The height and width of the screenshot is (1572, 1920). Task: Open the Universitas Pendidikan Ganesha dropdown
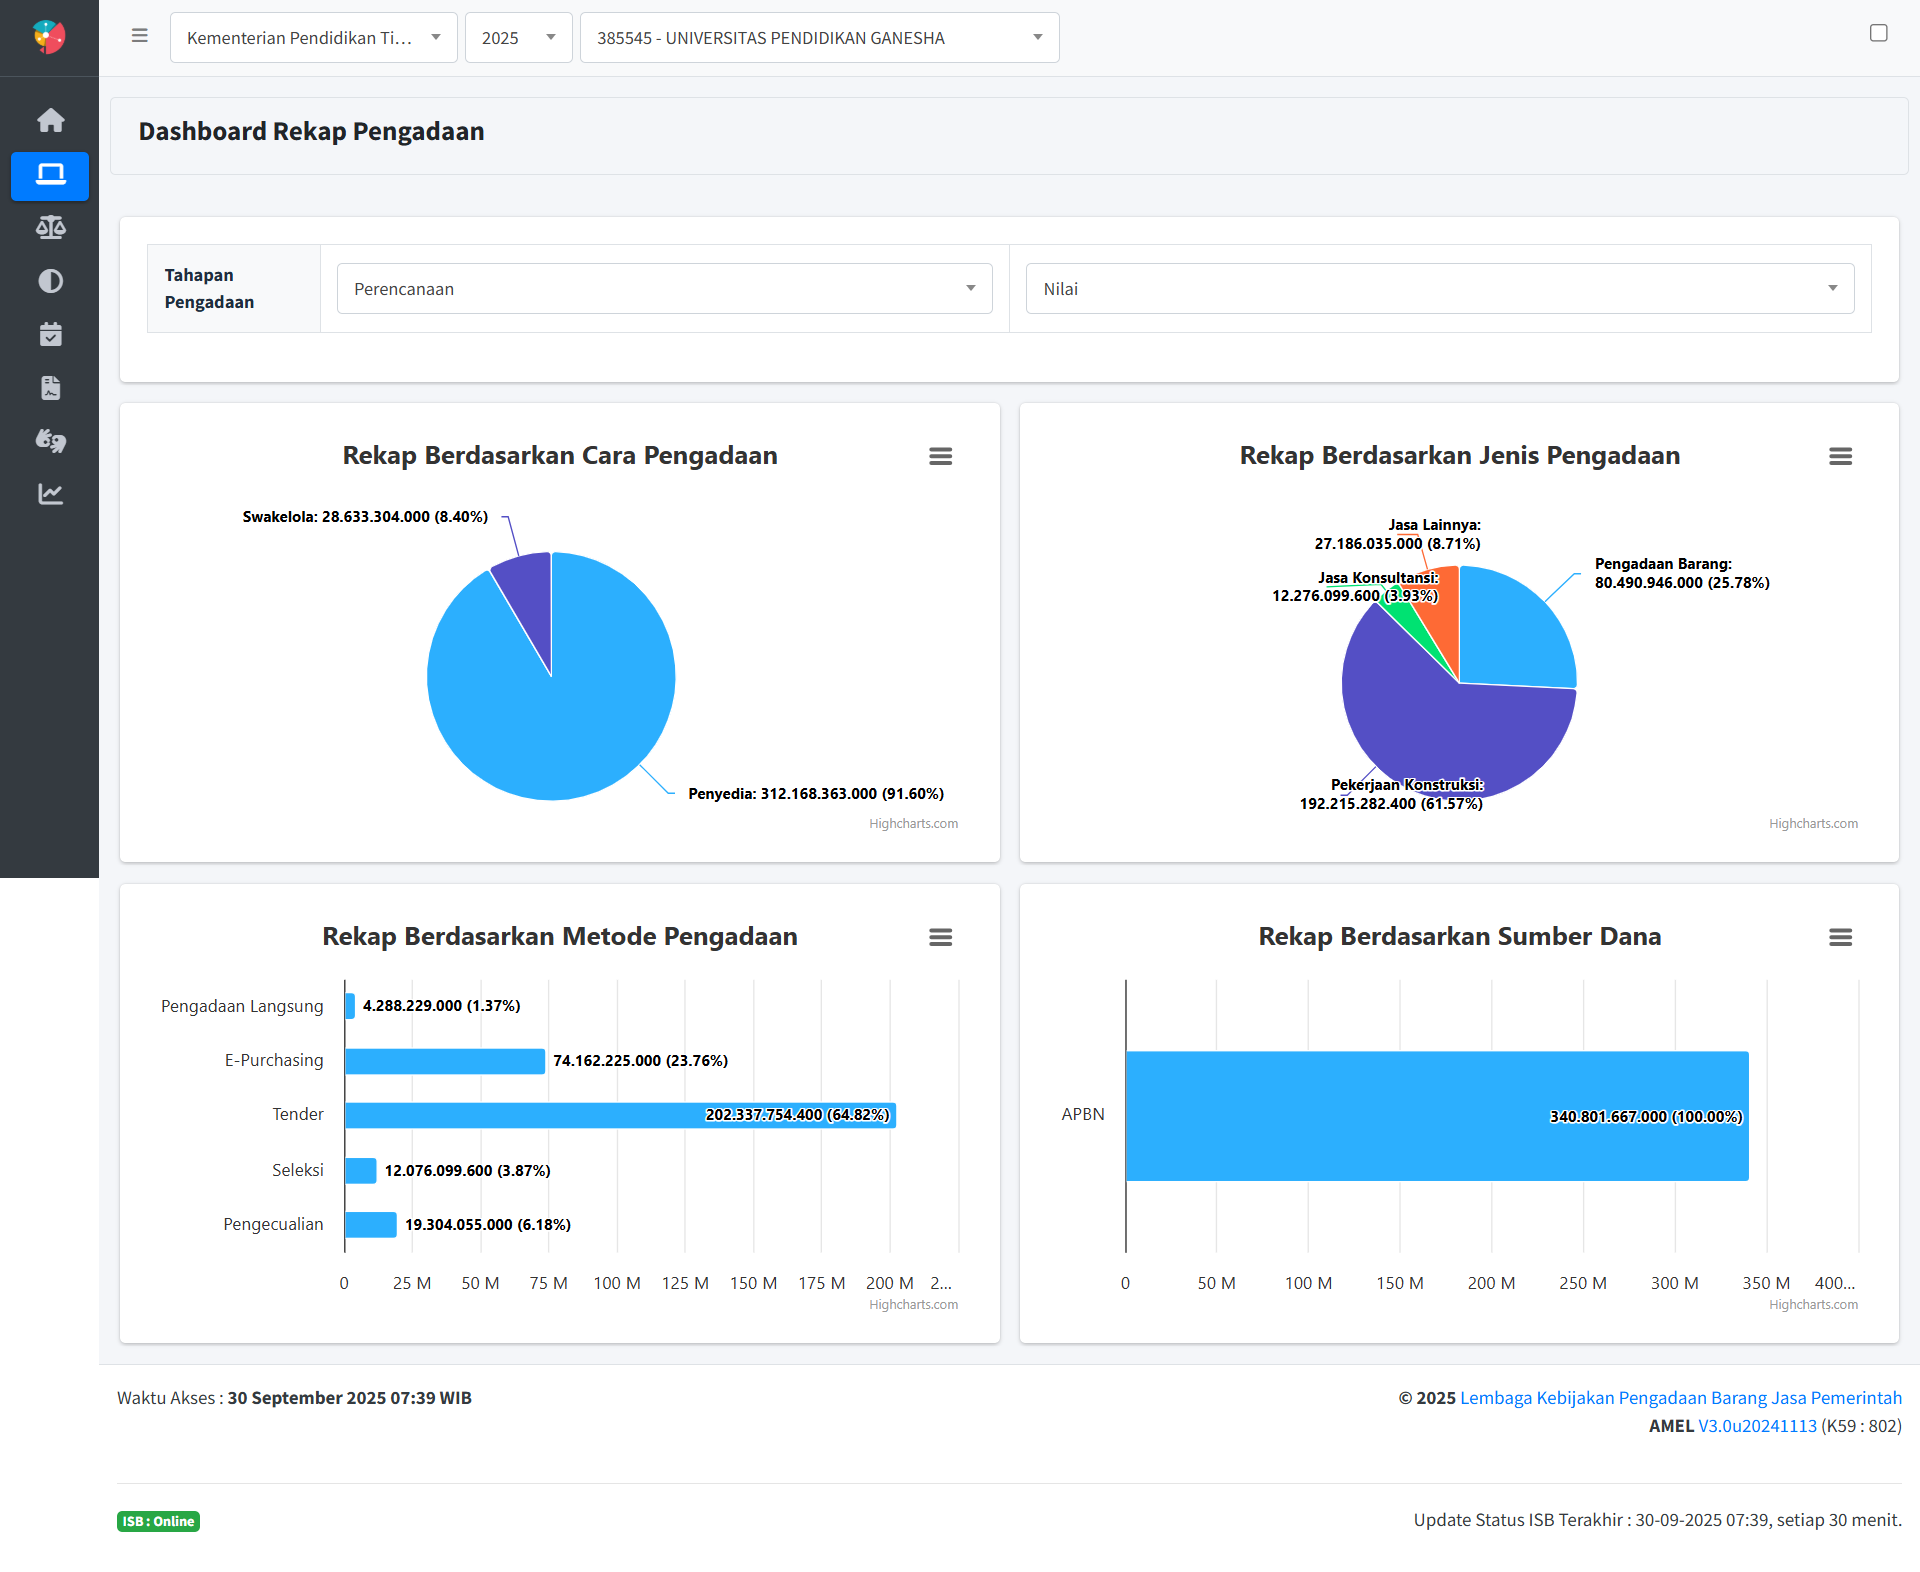pos(819,38)
